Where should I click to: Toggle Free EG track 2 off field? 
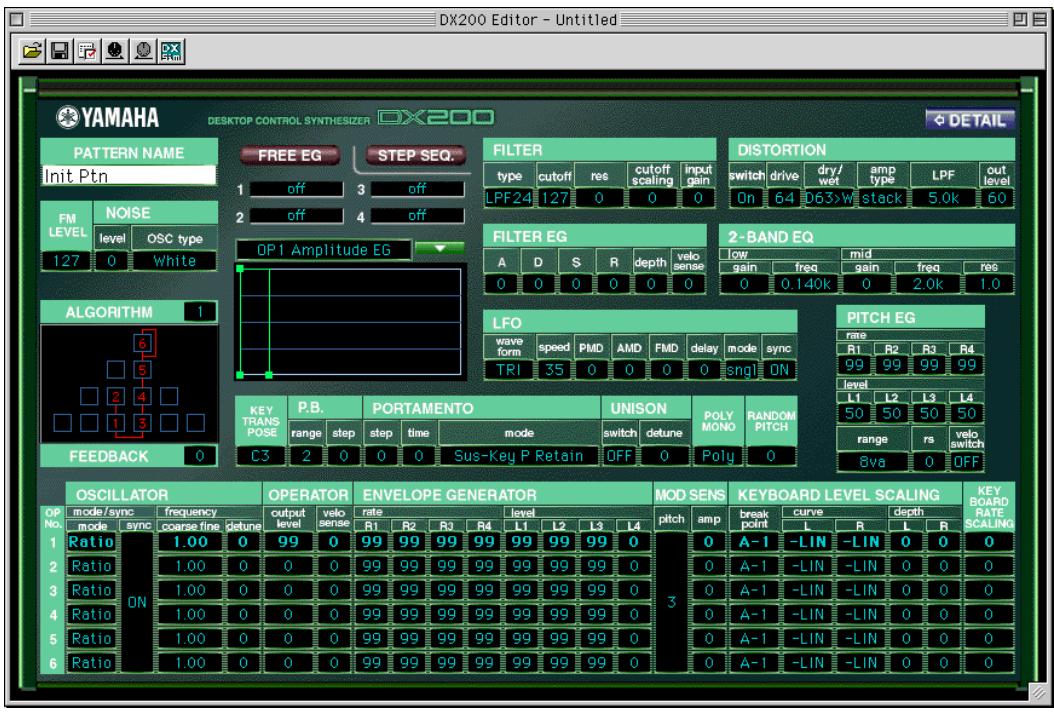(x=296, y=215)
